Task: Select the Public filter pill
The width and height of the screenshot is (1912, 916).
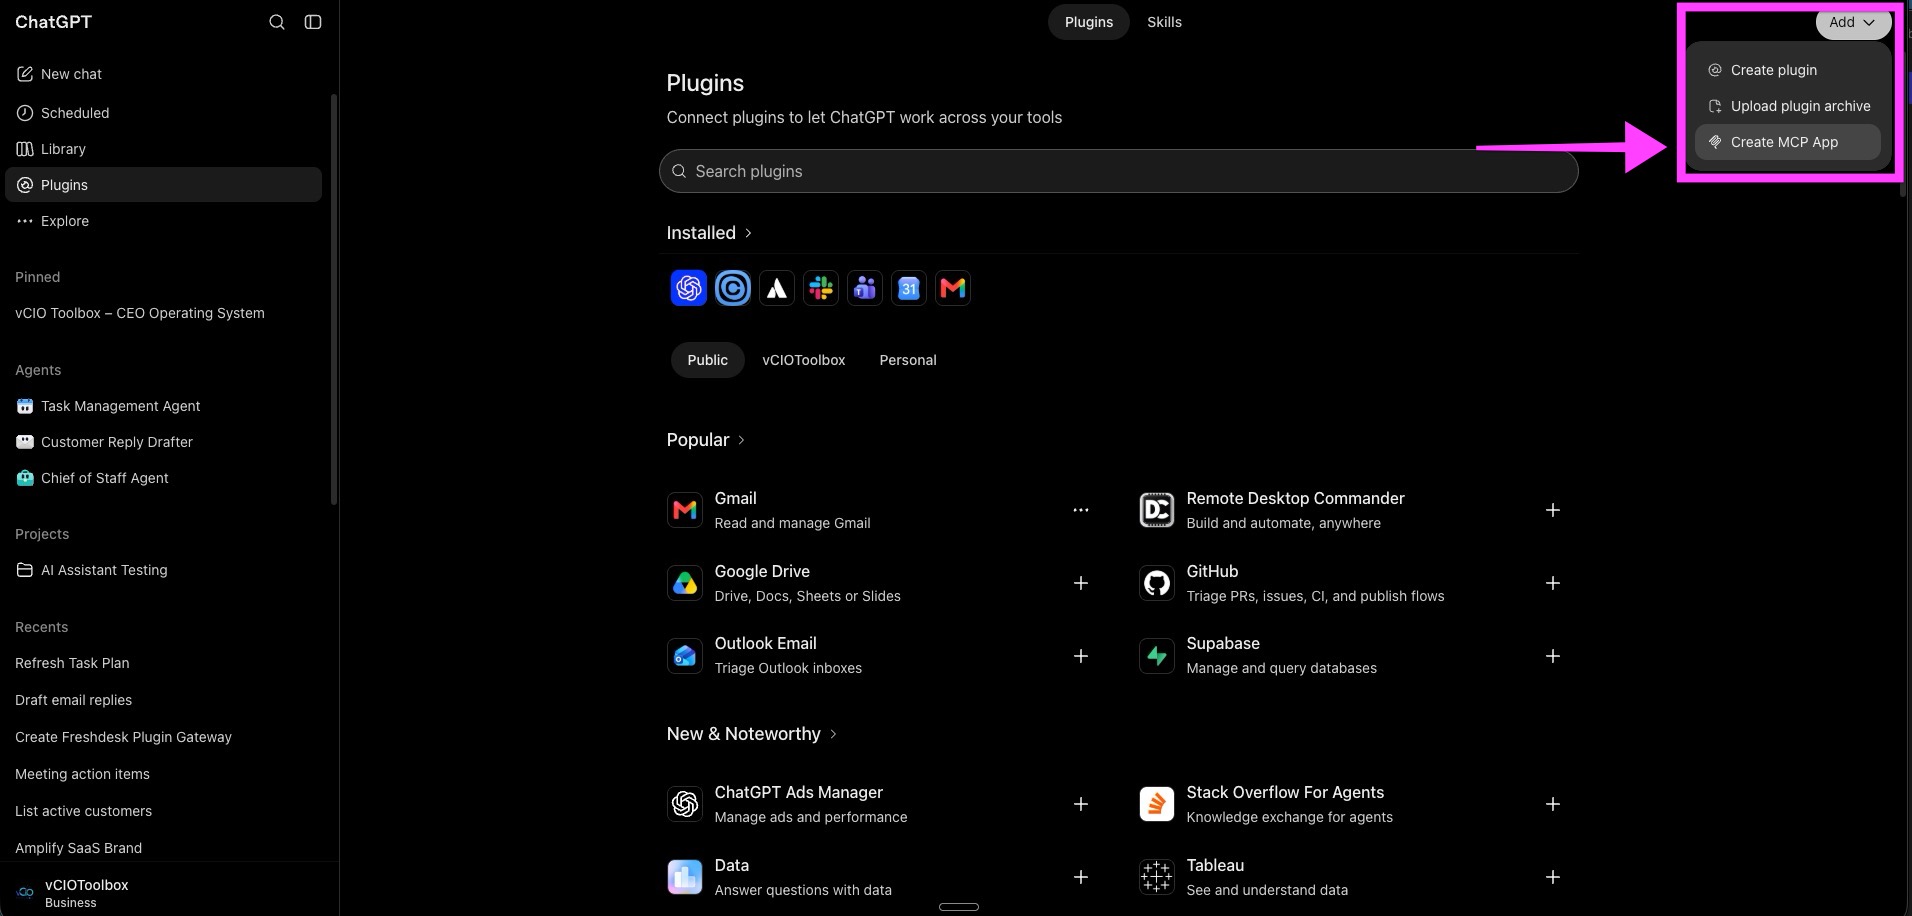Action: tap(707, 360)
